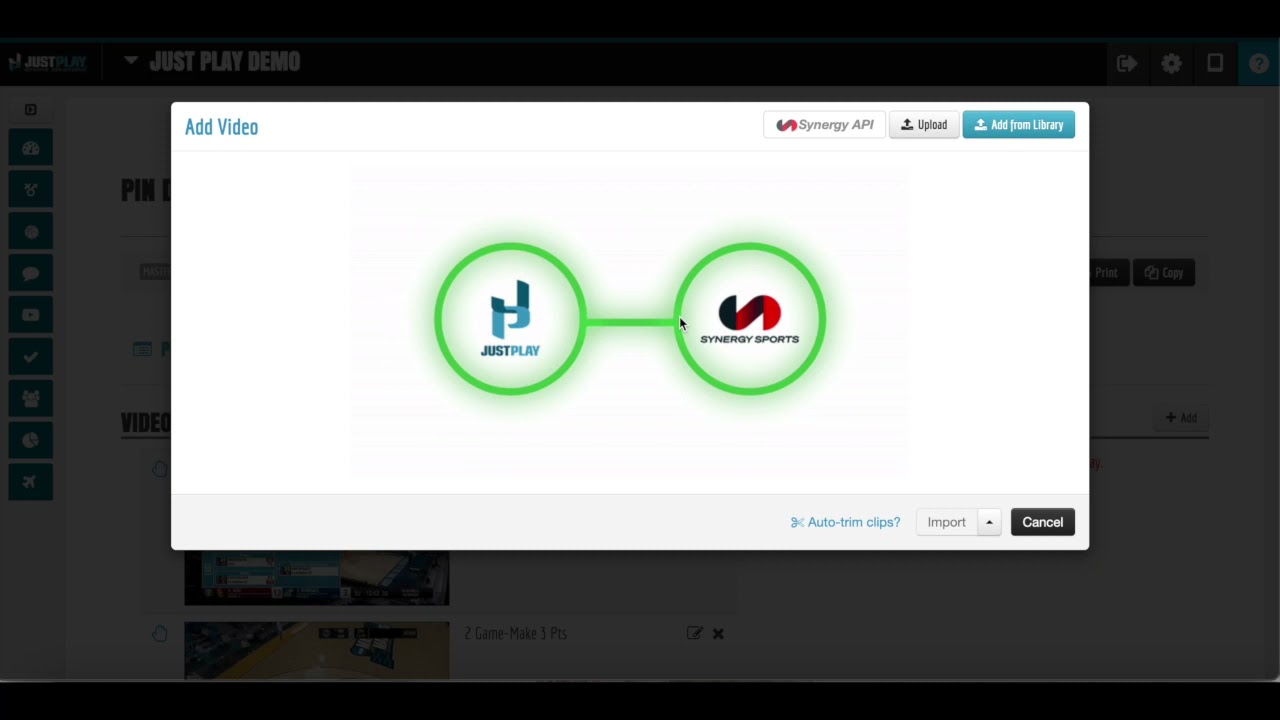Screen dimensions: 1280x720
Task: Open the scoreboard video thumbnail behind dialog
Action: point(317,578)
